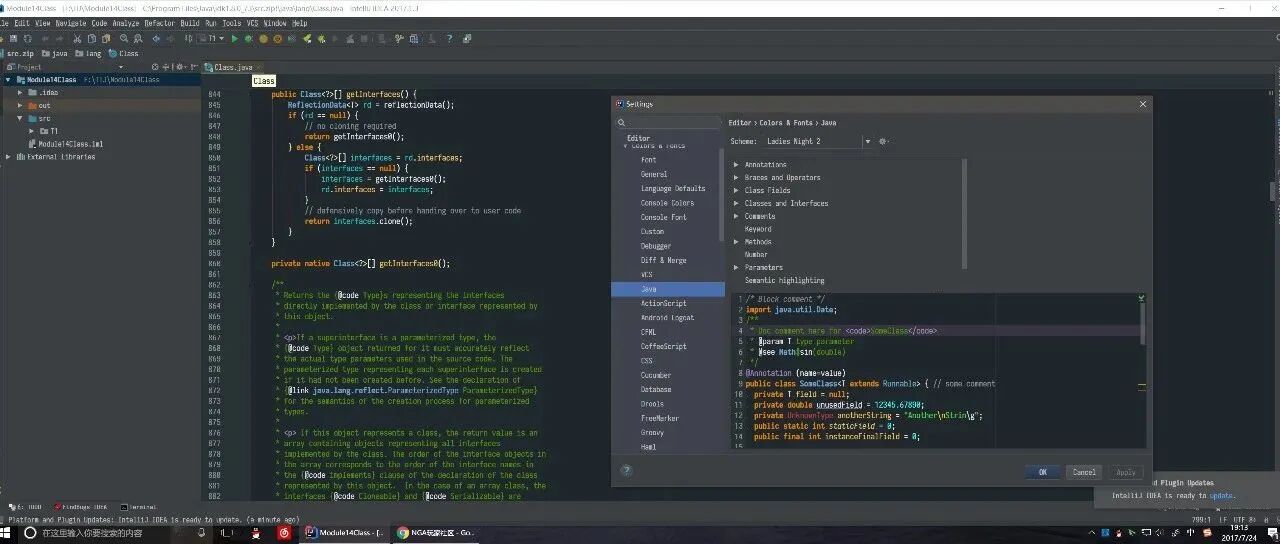The width and height of the screenshot is (1280, 544).
Task: Click the Save All toolbar icon
Action: (13, 38)
